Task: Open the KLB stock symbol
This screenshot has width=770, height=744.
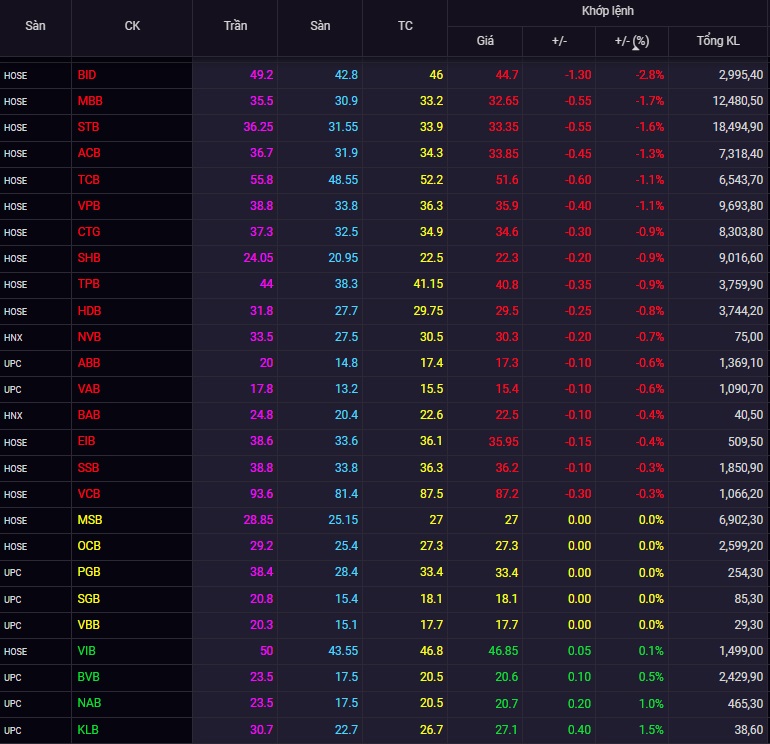Action: pyautogui.click(x=89, y=730)
